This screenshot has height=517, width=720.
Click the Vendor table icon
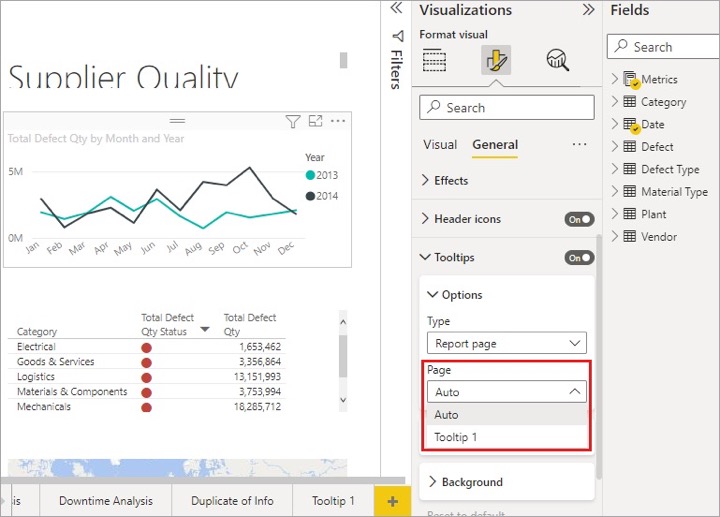[630, 236]
